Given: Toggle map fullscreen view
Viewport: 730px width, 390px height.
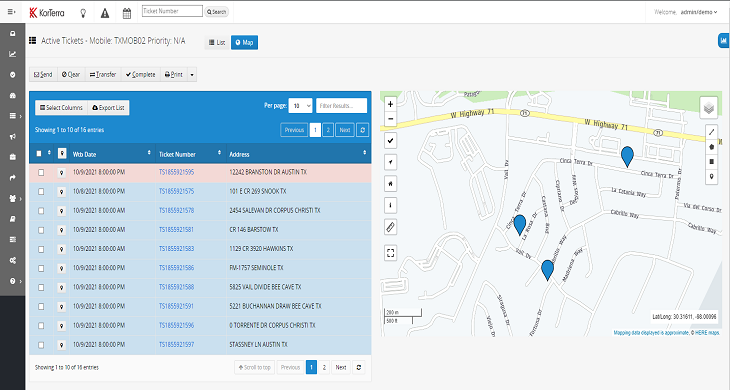Looking at the screenshot, I should pos(391,253).
